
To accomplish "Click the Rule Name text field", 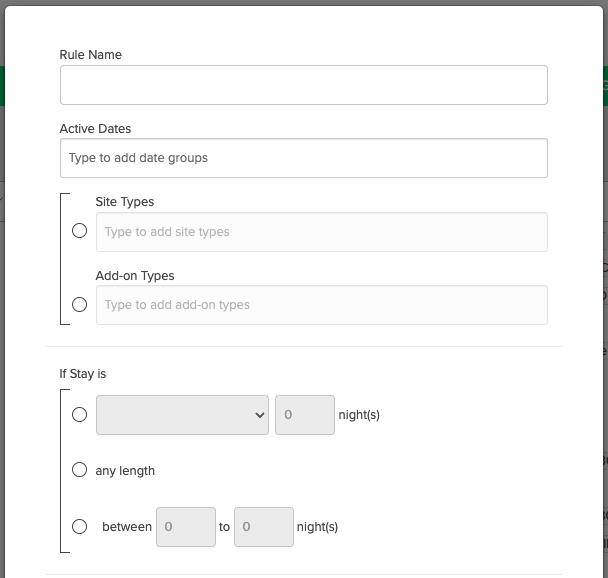I will tap(303, 85).
